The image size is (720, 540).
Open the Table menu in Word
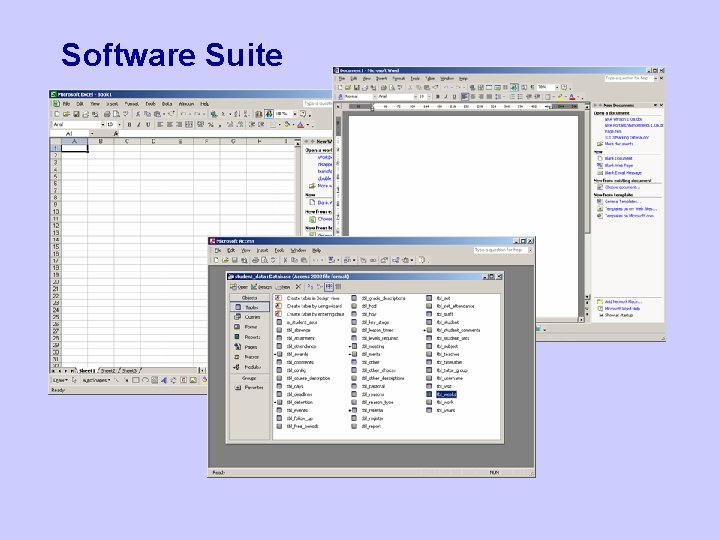430,79
